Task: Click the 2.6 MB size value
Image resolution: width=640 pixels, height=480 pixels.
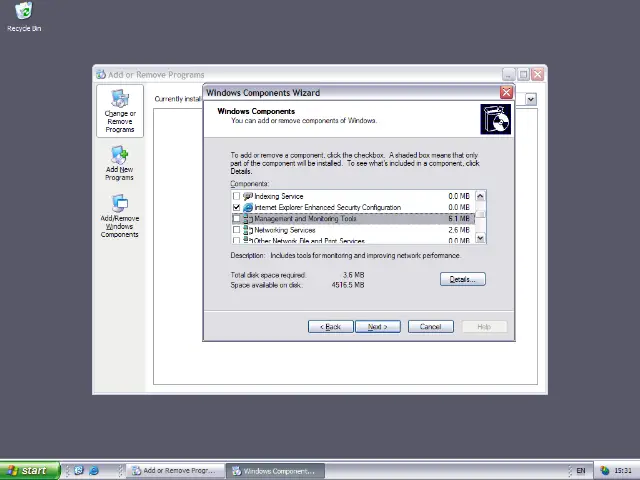Action: [459, 230]
